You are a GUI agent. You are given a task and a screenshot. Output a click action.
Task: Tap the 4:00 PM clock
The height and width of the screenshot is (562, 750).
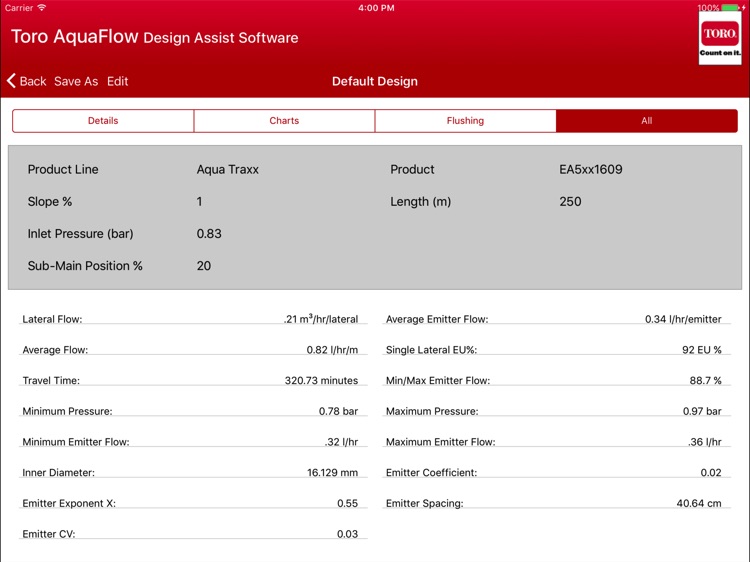pos(376,8)
